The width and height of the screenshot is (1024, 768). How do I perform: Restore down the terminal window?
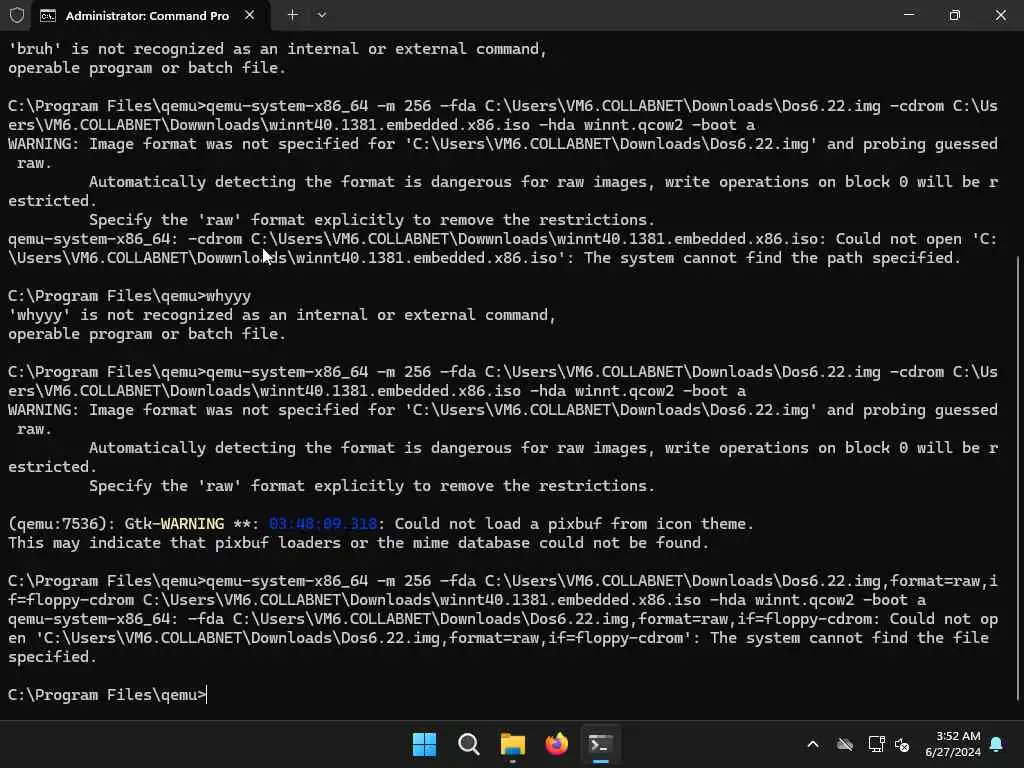click(954, 15)
